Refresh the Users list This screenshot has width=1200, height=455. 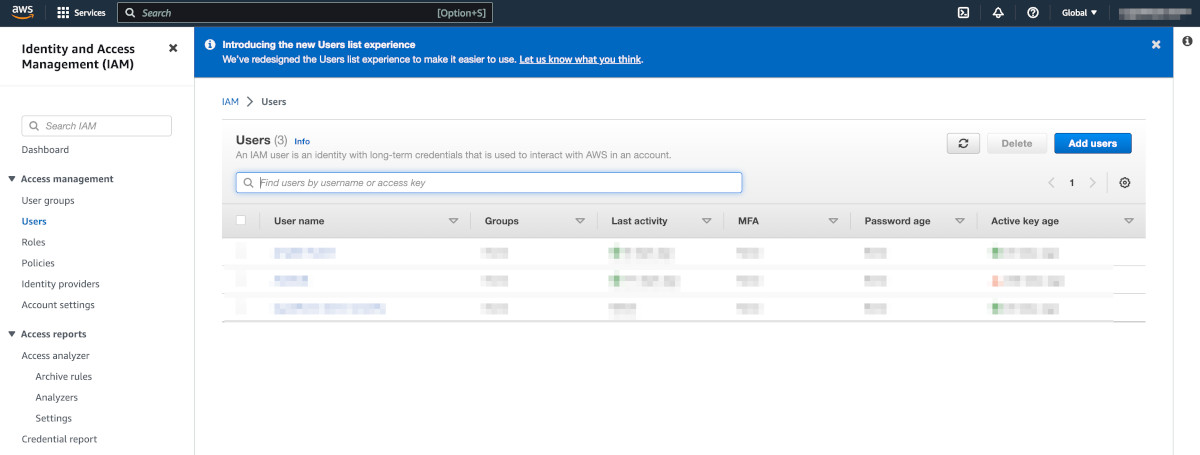pos(963,144)
